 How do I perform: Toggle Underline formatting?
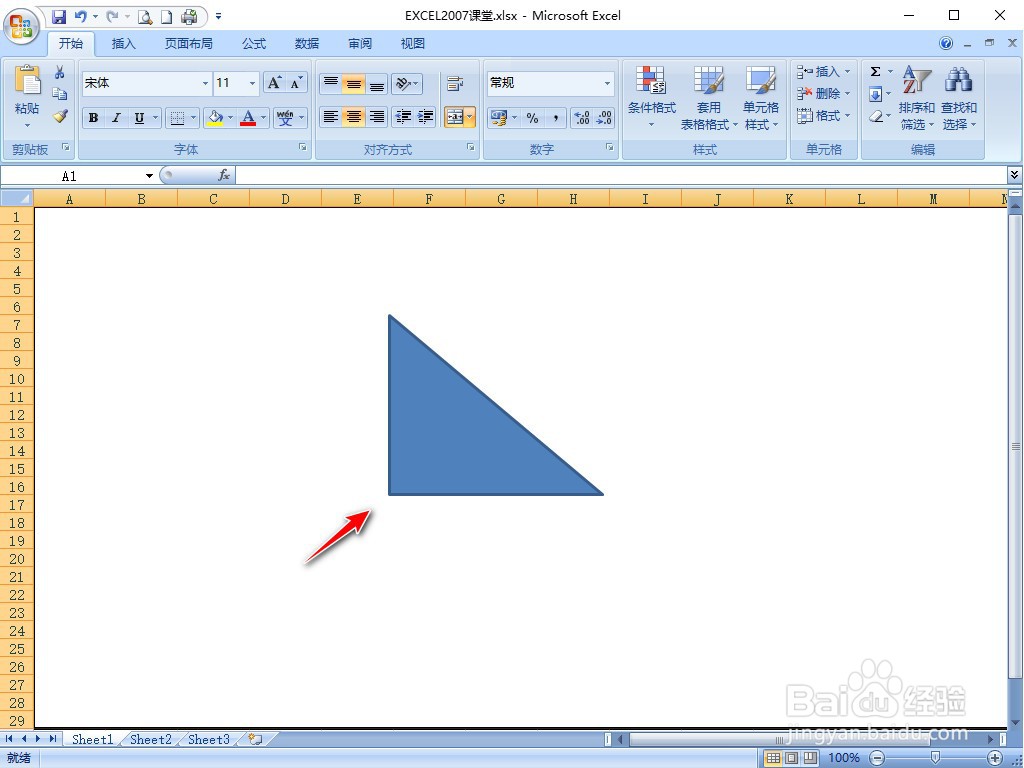pyautogui.click(x=139, y=118)
